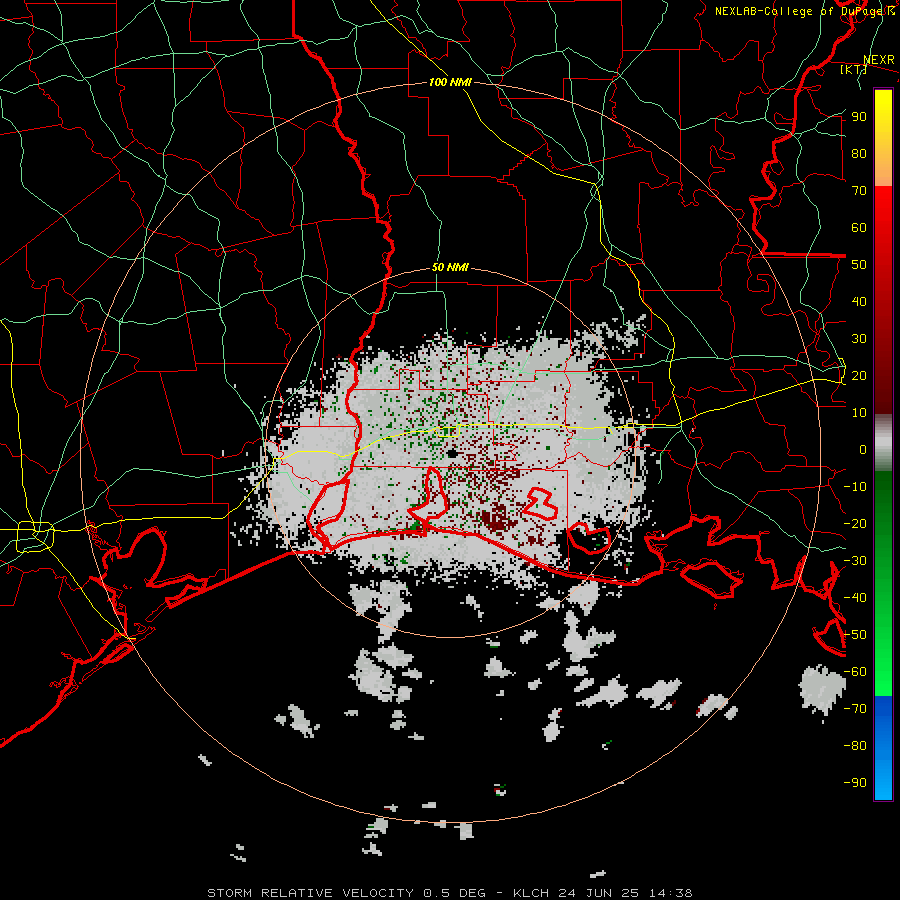
Task: Click the -90 value on the velocity scale
Action: pos(855,783)
